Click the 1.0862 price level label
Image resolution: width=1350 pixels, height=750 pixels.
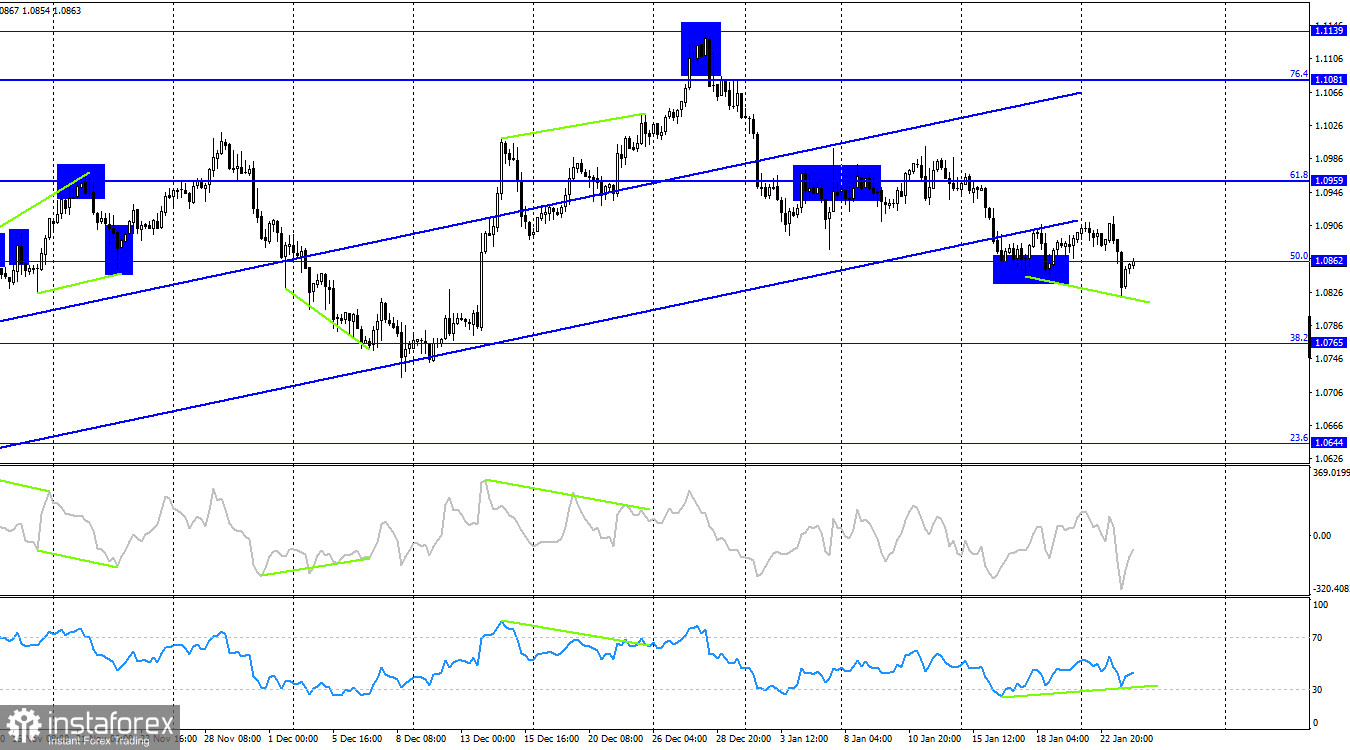1328,260
